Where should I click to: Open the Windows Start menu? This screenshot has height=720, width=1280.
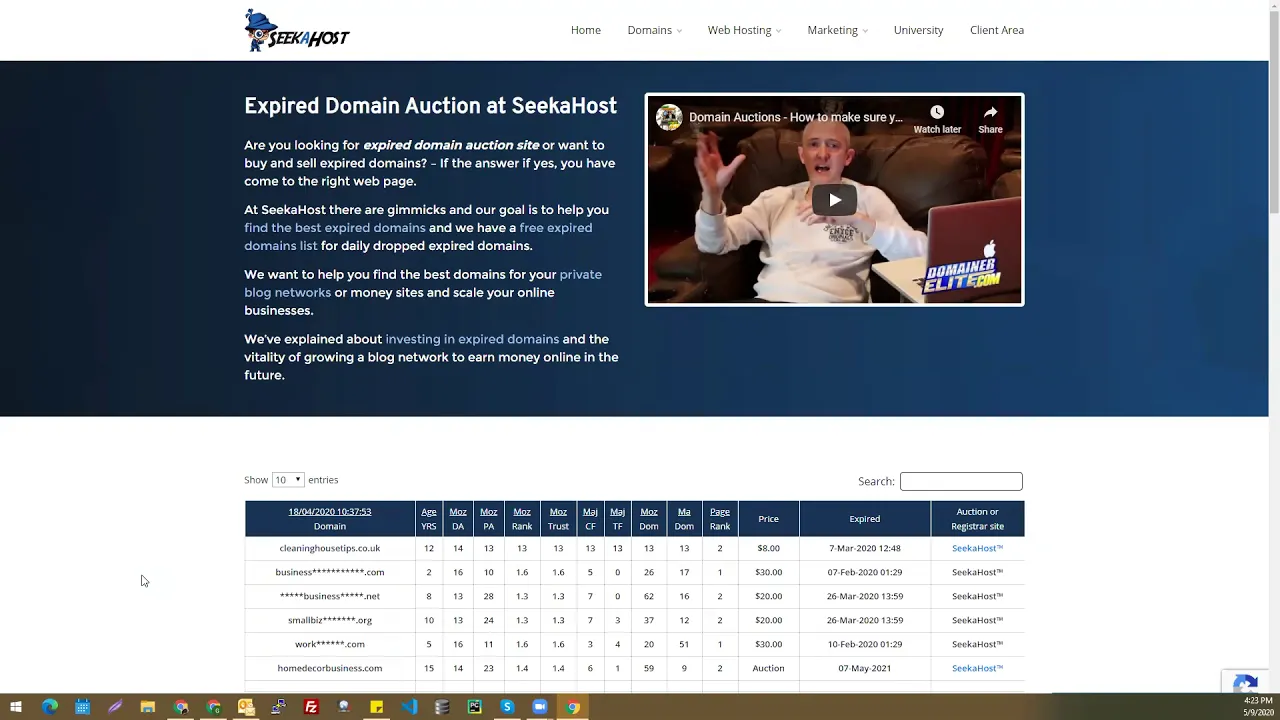tap(16, 707)
